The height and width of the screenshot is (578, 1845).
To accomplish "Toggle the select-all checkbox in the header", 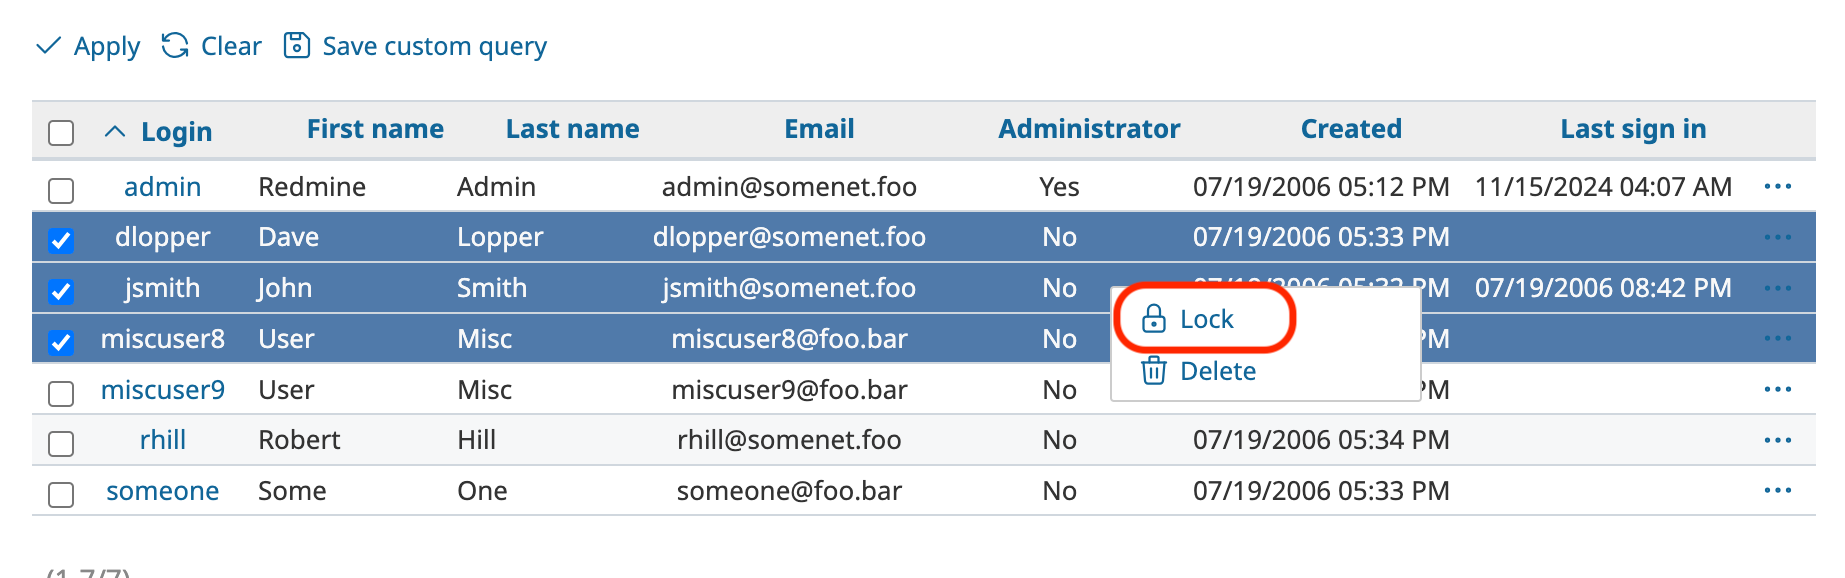I will click(60, 131).
